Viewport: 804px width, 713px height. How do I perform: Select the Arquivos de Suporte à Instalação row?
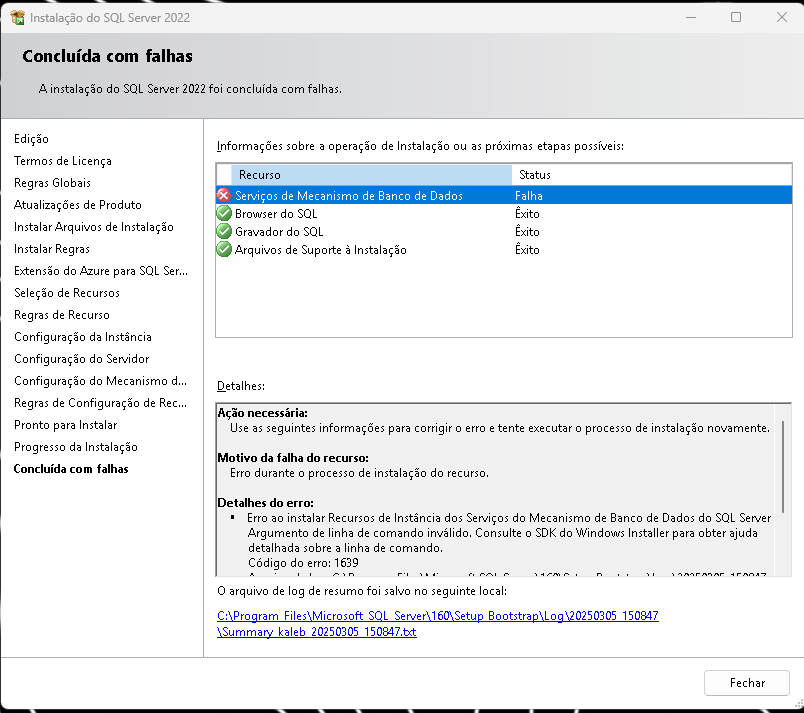[504, 250]
